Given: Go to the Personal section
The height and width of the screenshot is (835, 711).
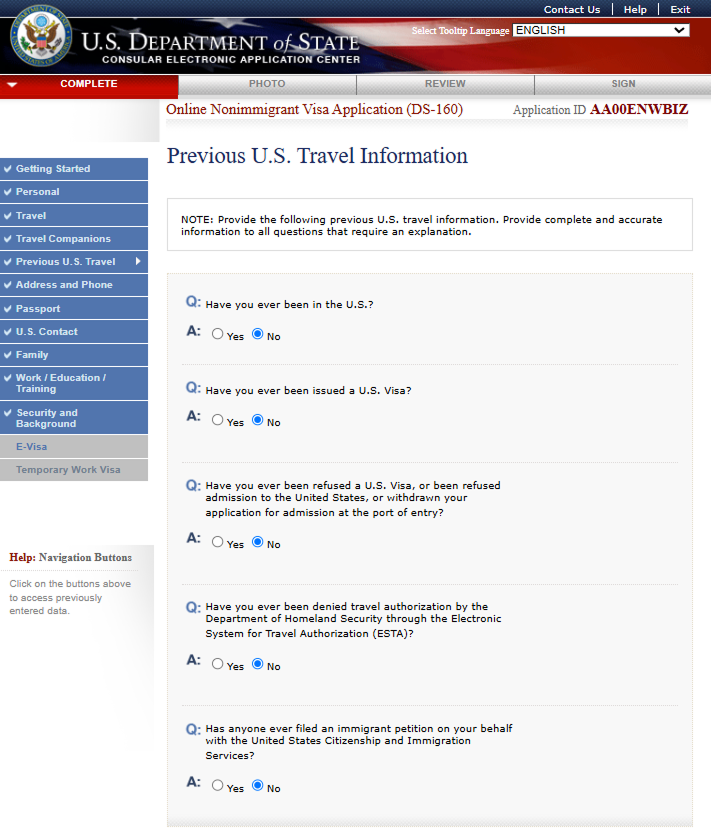Looking at the screenshot, I should click(74, 192).
